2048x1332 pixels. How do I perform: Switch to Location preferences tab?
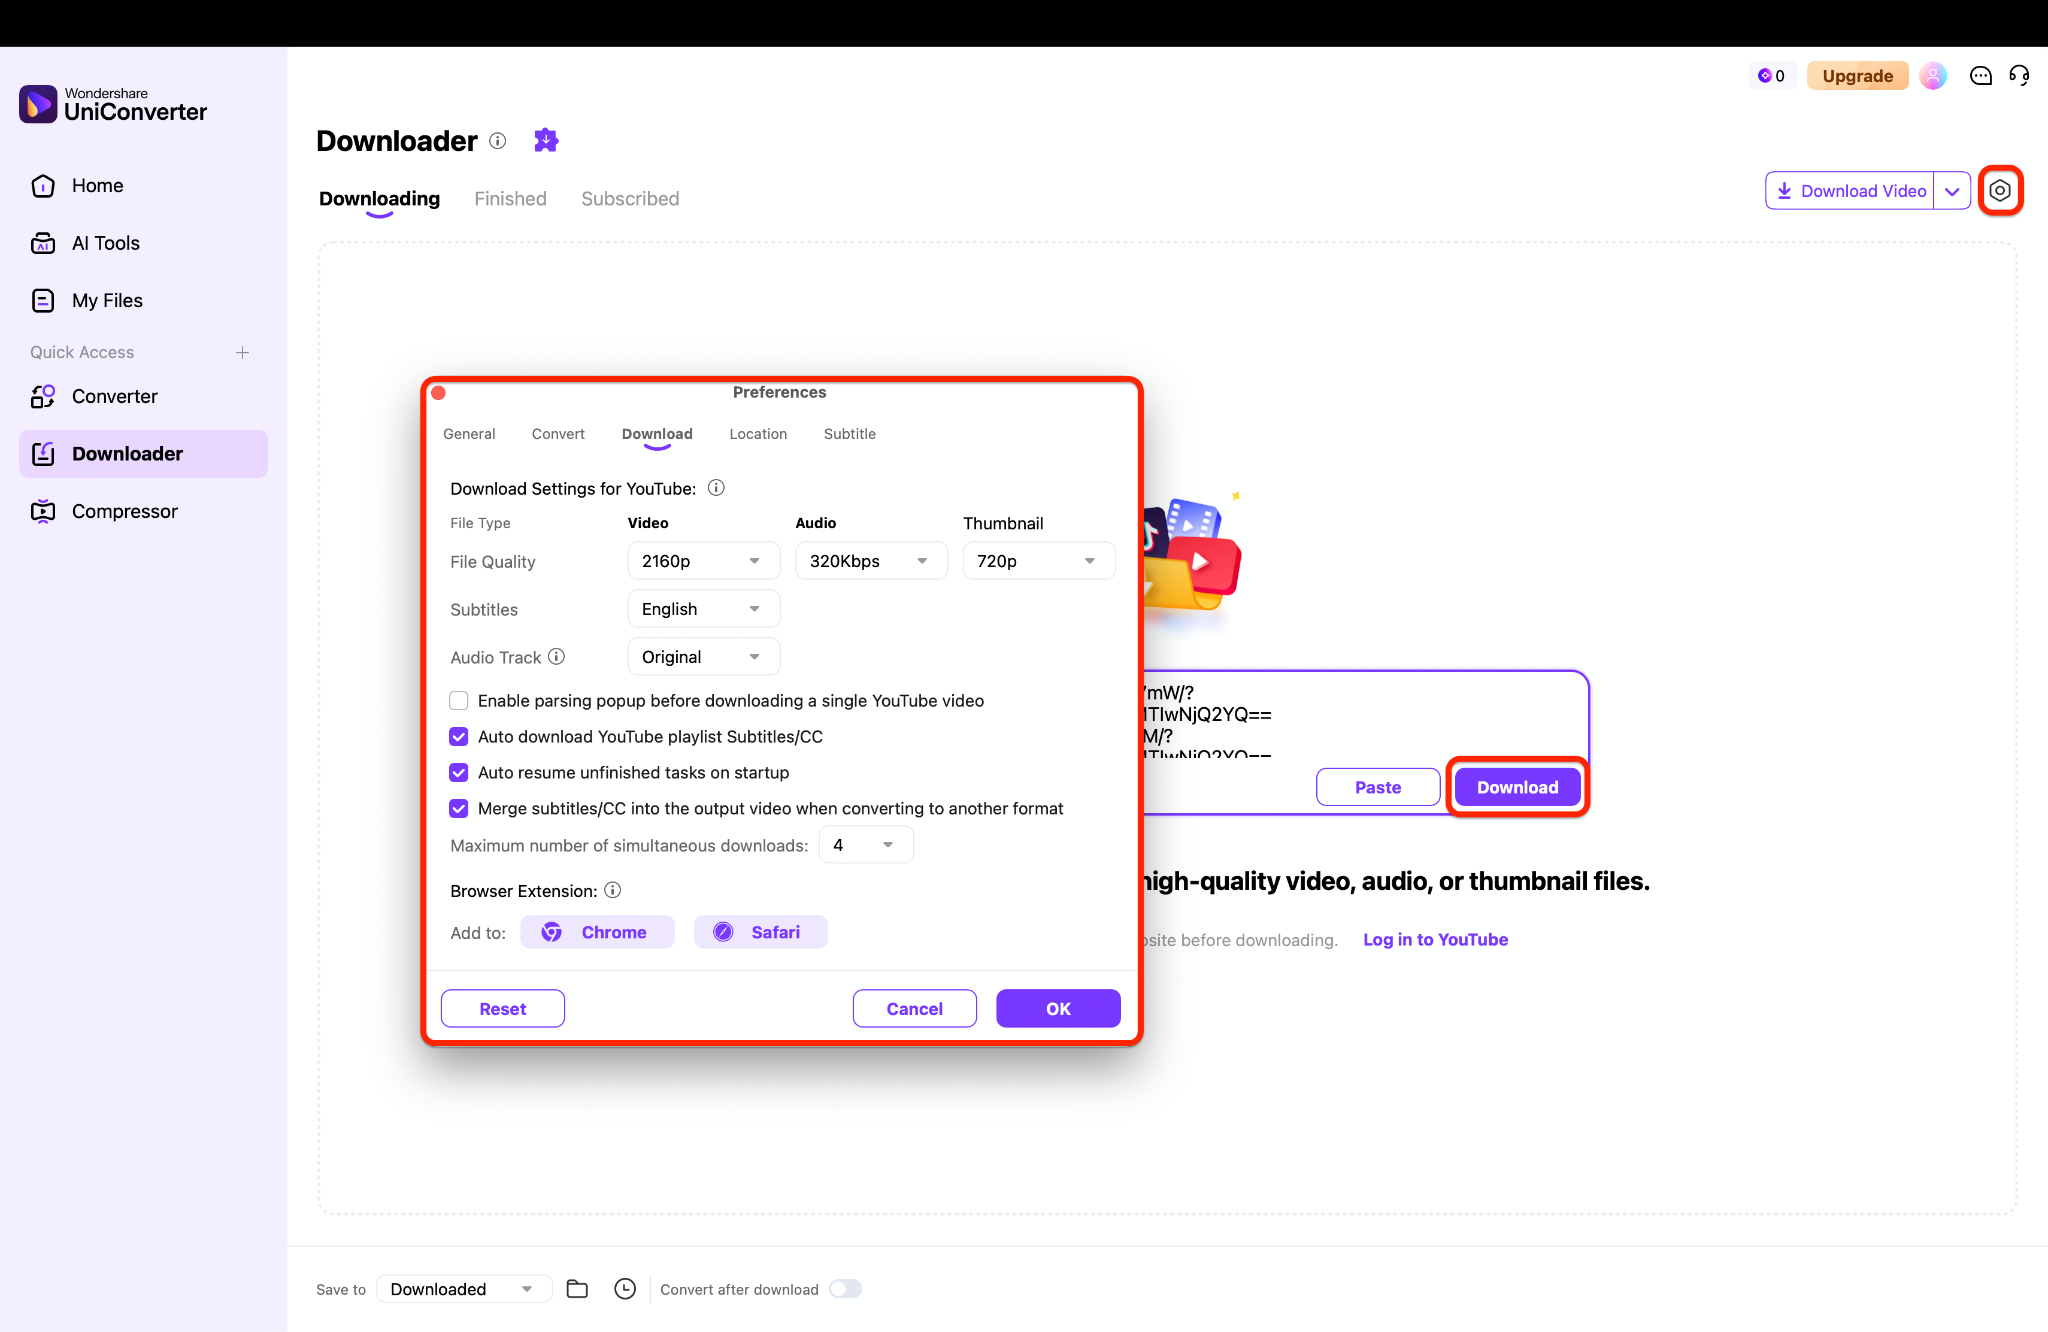[x=758, y=434]
